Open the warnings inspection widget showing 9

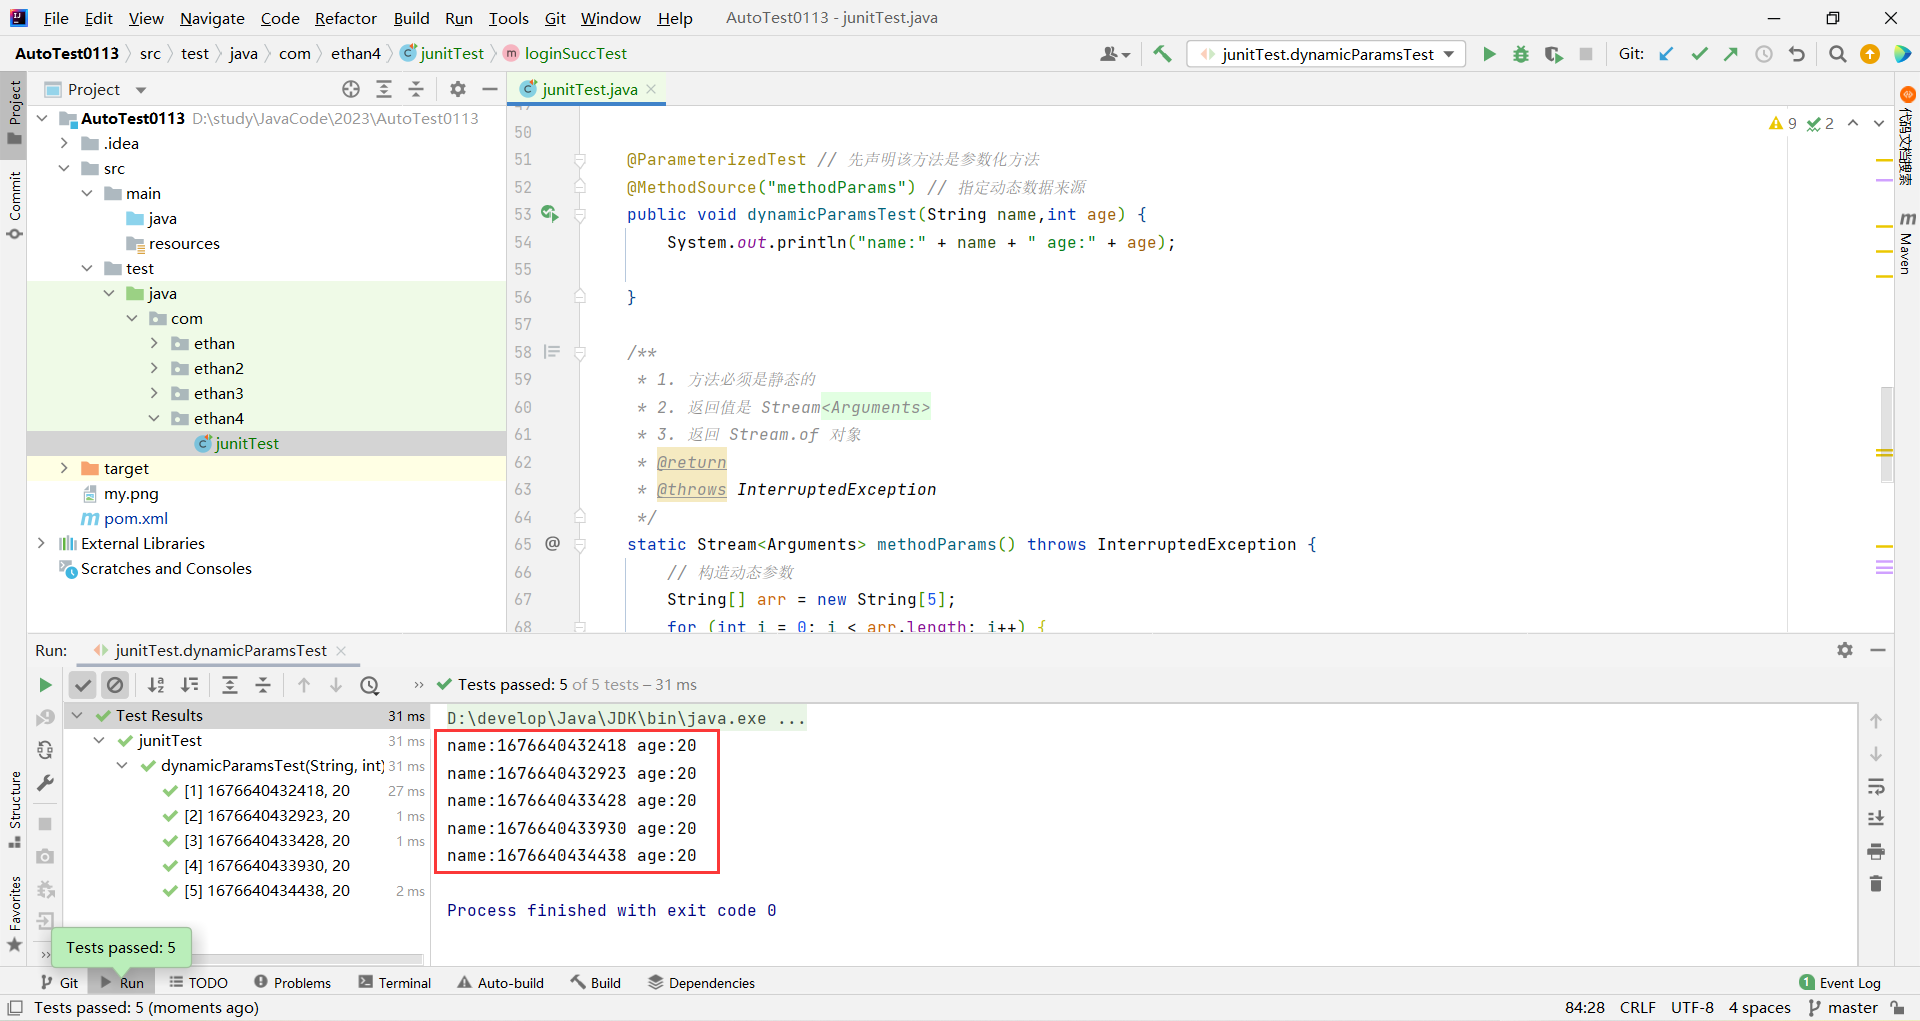tap(1782, 123)
